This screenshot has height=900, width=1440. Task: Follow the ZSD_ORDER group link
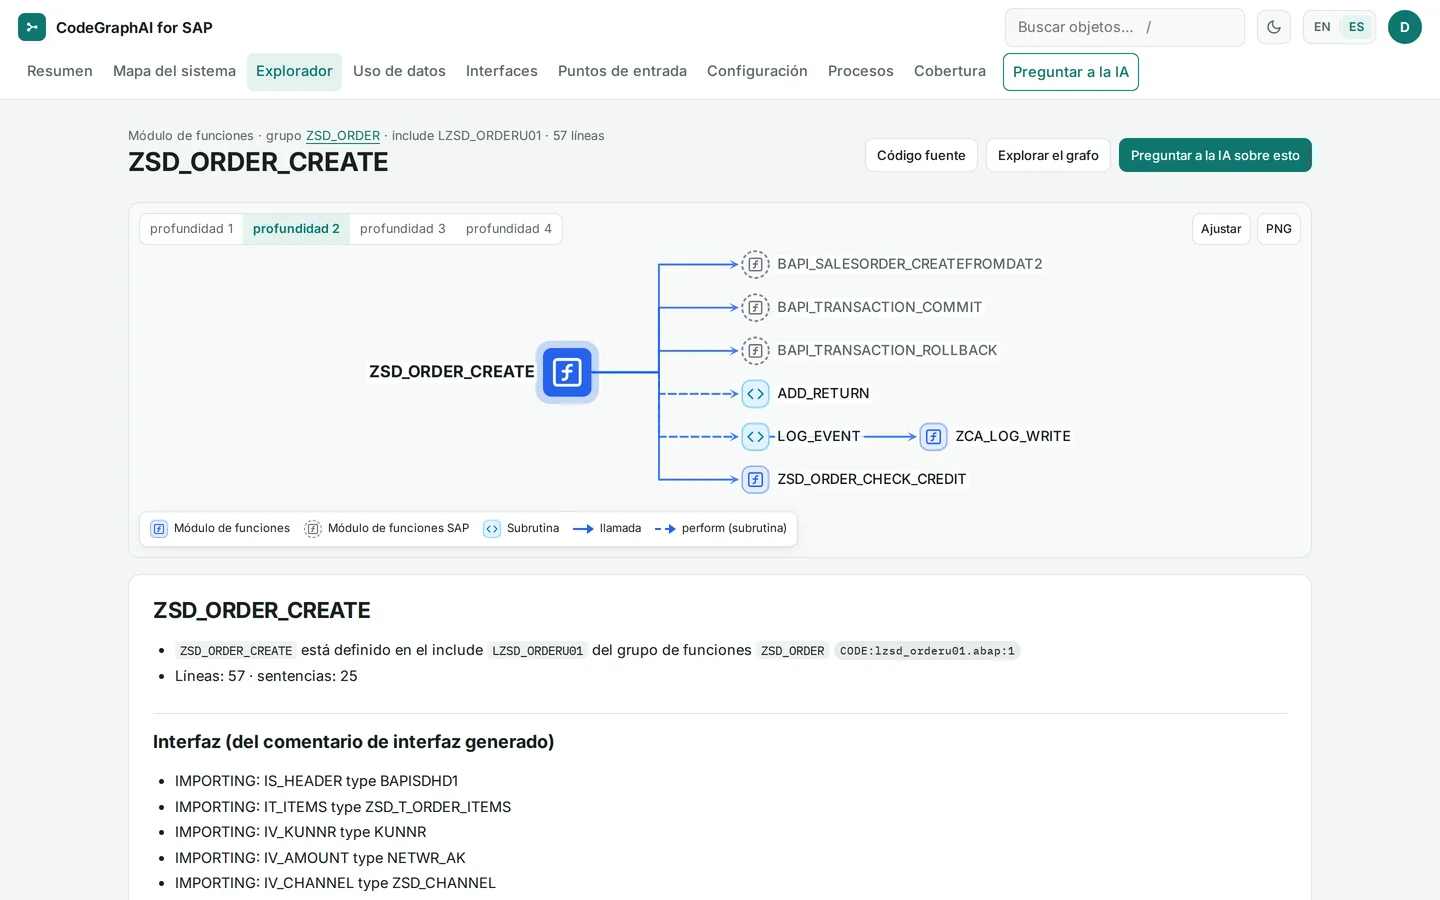coord(343,136)
